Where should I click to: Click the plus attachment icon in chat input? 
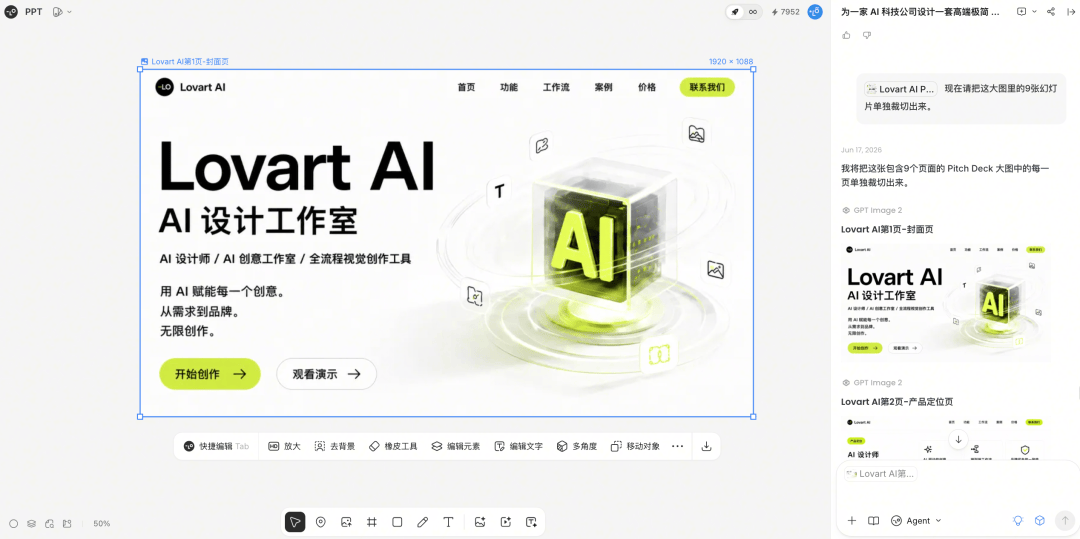point(852,520)
